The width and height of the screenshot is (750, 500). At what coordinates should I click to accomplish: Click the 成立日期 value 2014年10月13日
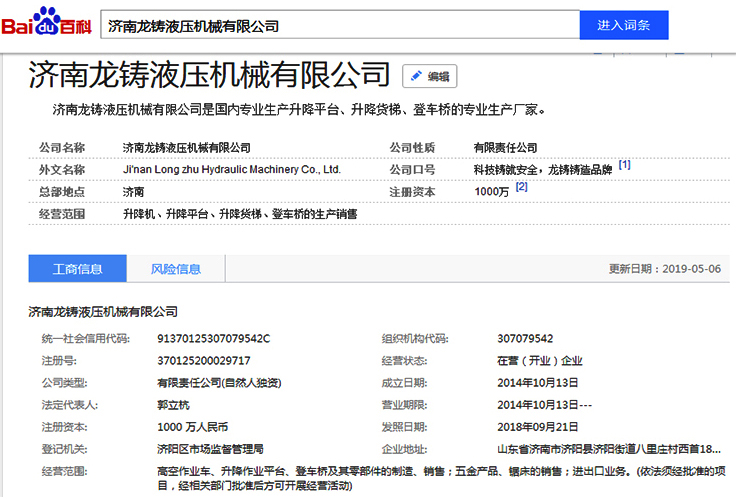coord(538,383)
